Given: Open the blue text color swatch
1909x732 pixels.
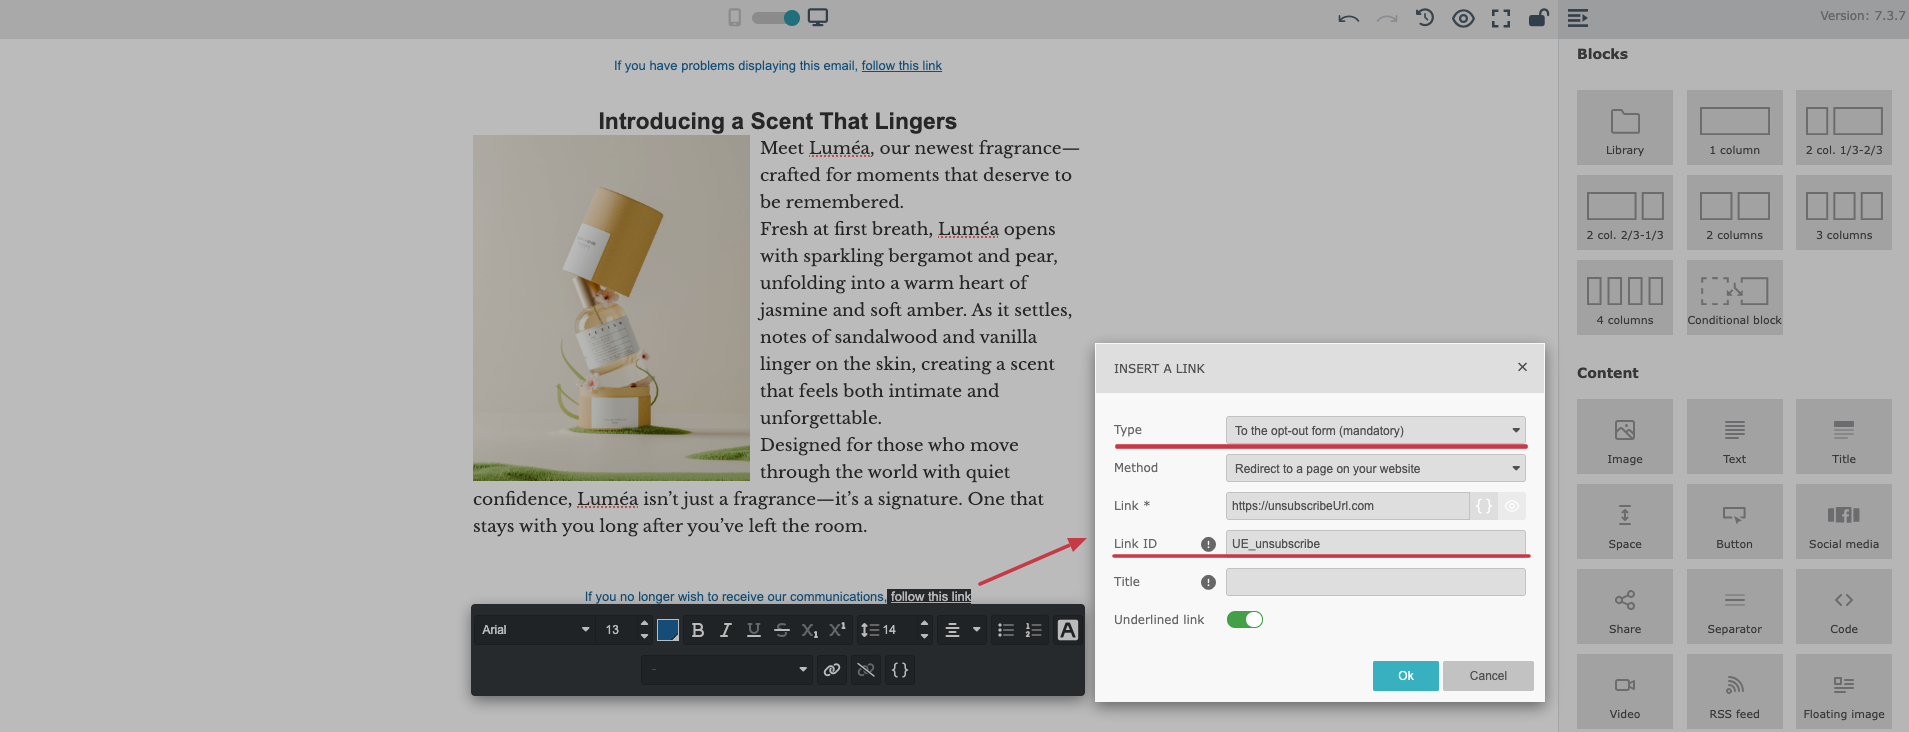Looking at the screenshot, I should (x=668, y=630).
